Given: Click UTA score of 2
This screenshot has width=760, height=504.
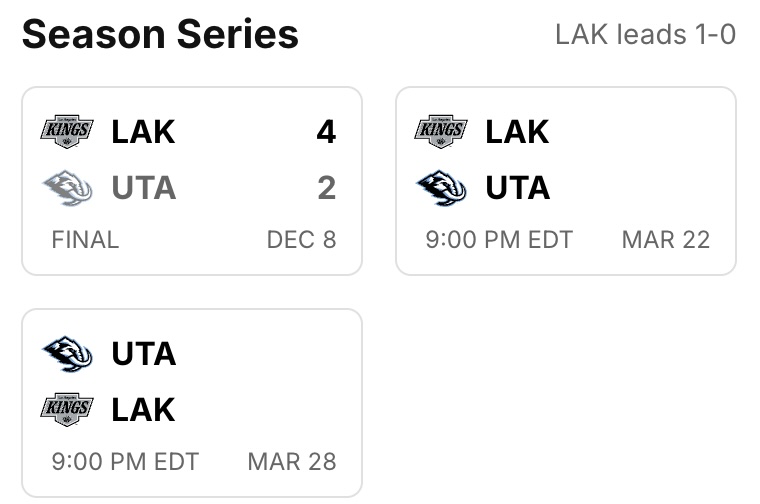Looking at the screenshot, I should click(326, 187).
